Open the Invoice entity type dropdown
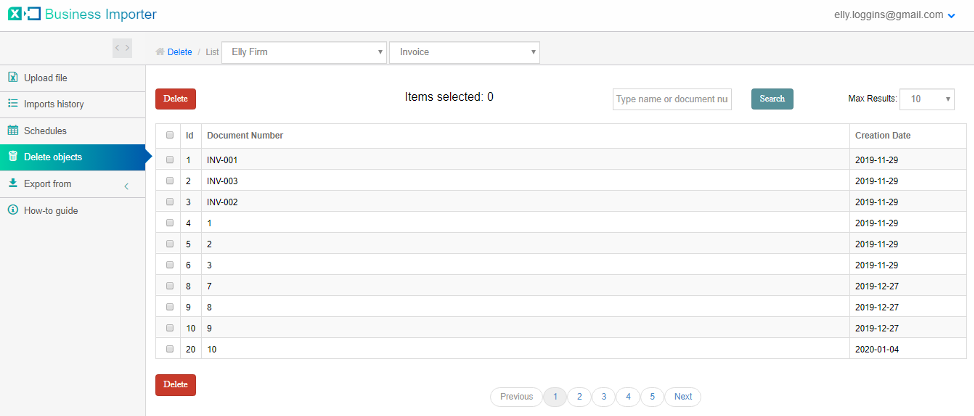Screen dimensions: 974x416 464,52
